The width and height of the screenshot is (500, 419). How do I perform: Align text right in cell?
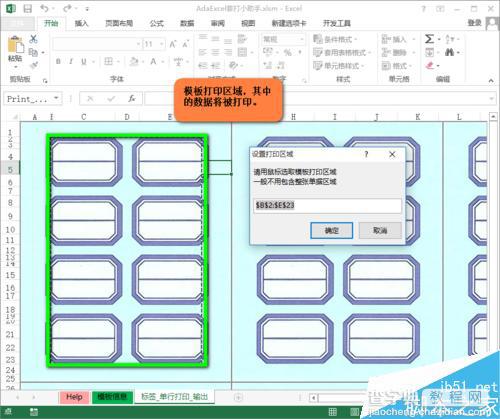[x=228, y=52]
